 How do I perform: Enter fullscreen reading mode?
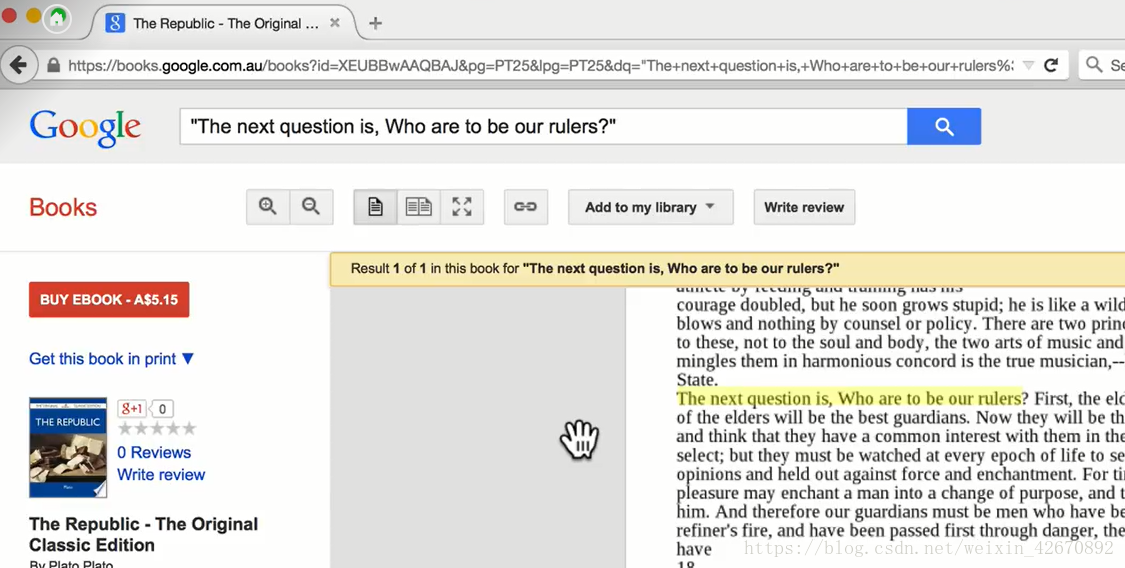(462, 207)
